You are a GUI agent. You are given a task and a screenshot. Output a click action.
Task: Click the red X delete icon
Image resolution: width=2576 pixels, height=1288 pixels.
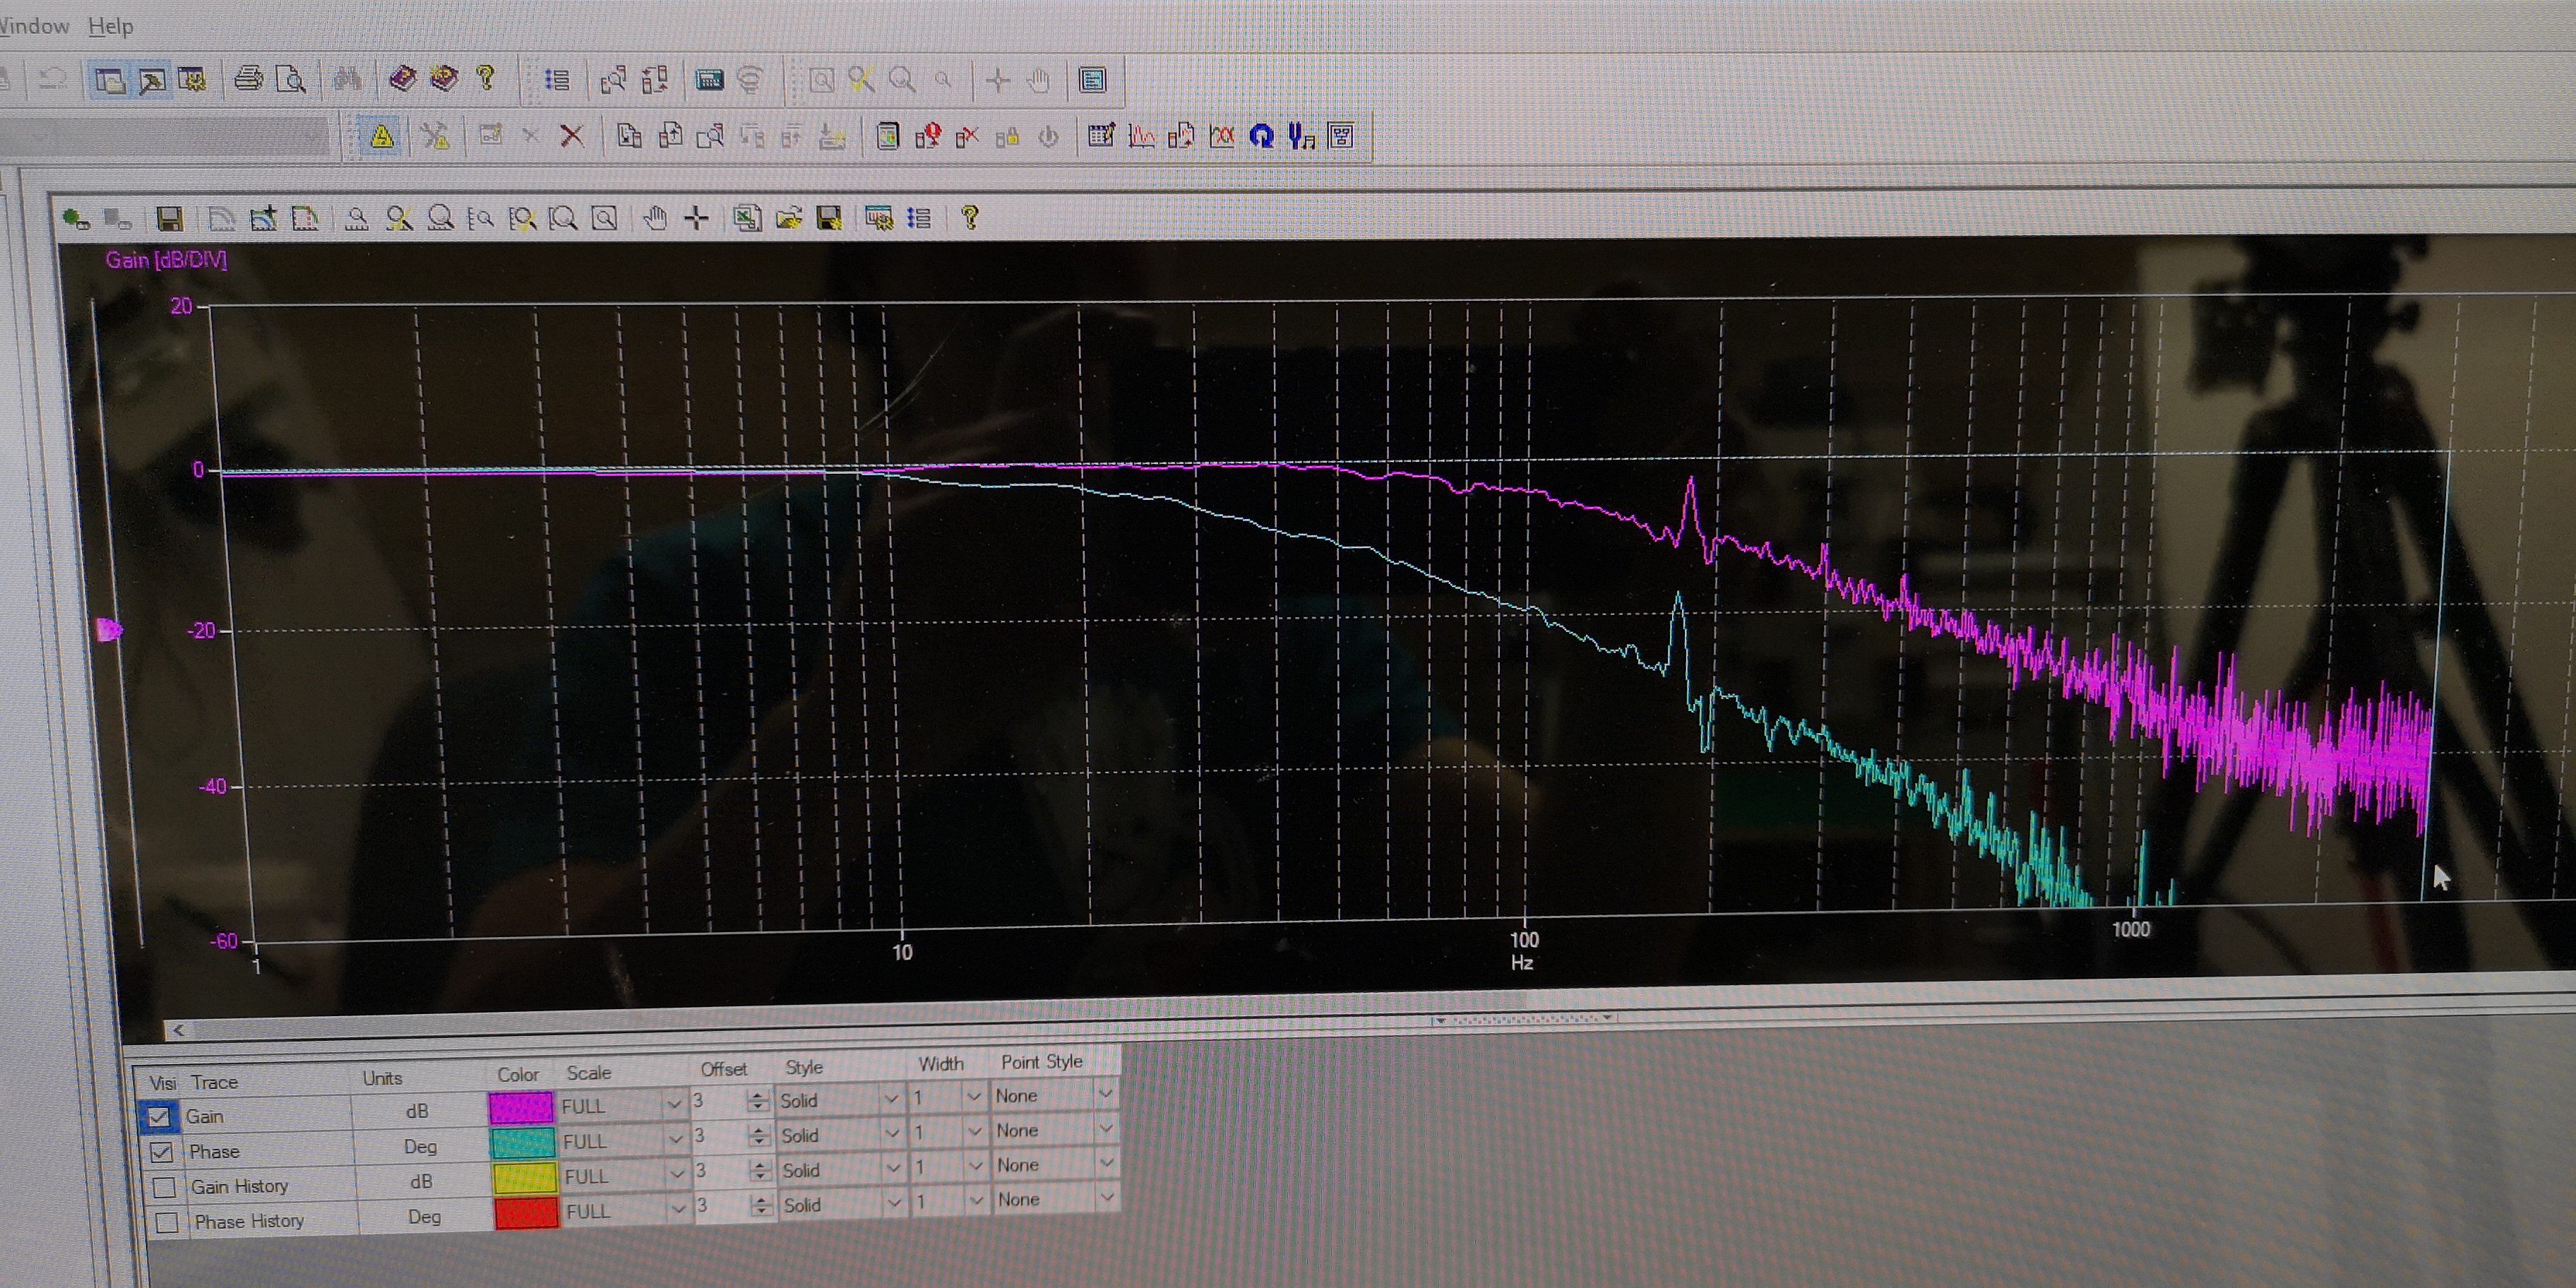[572, 136]
